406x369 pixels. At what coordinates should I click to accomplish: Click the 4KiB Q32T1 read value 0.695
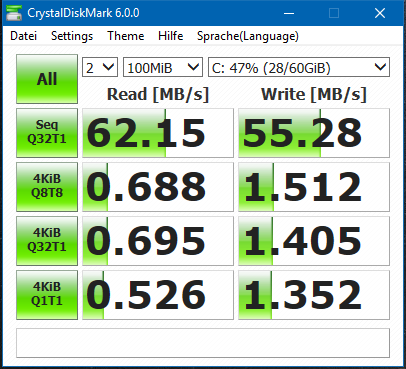[x=158, y=241]
